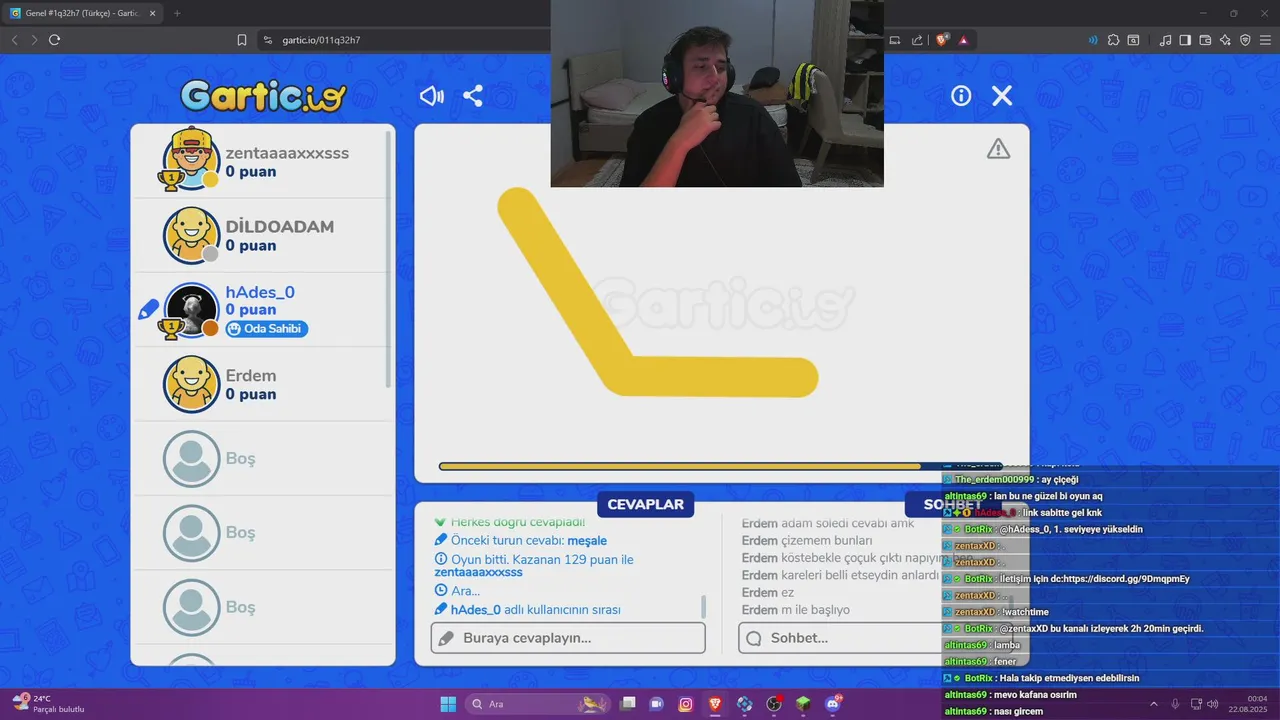Viewport: 1280px width, 720px height.
Task: Open the weather widget showing 24°C
Action: [48, 703]
